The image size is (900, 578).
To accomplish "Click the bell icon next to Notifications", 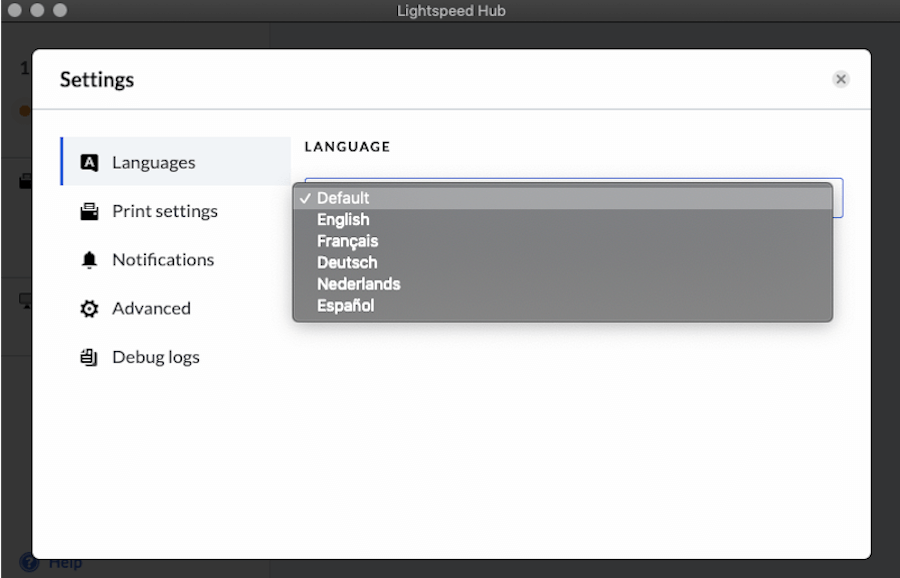I will (90, 259).
